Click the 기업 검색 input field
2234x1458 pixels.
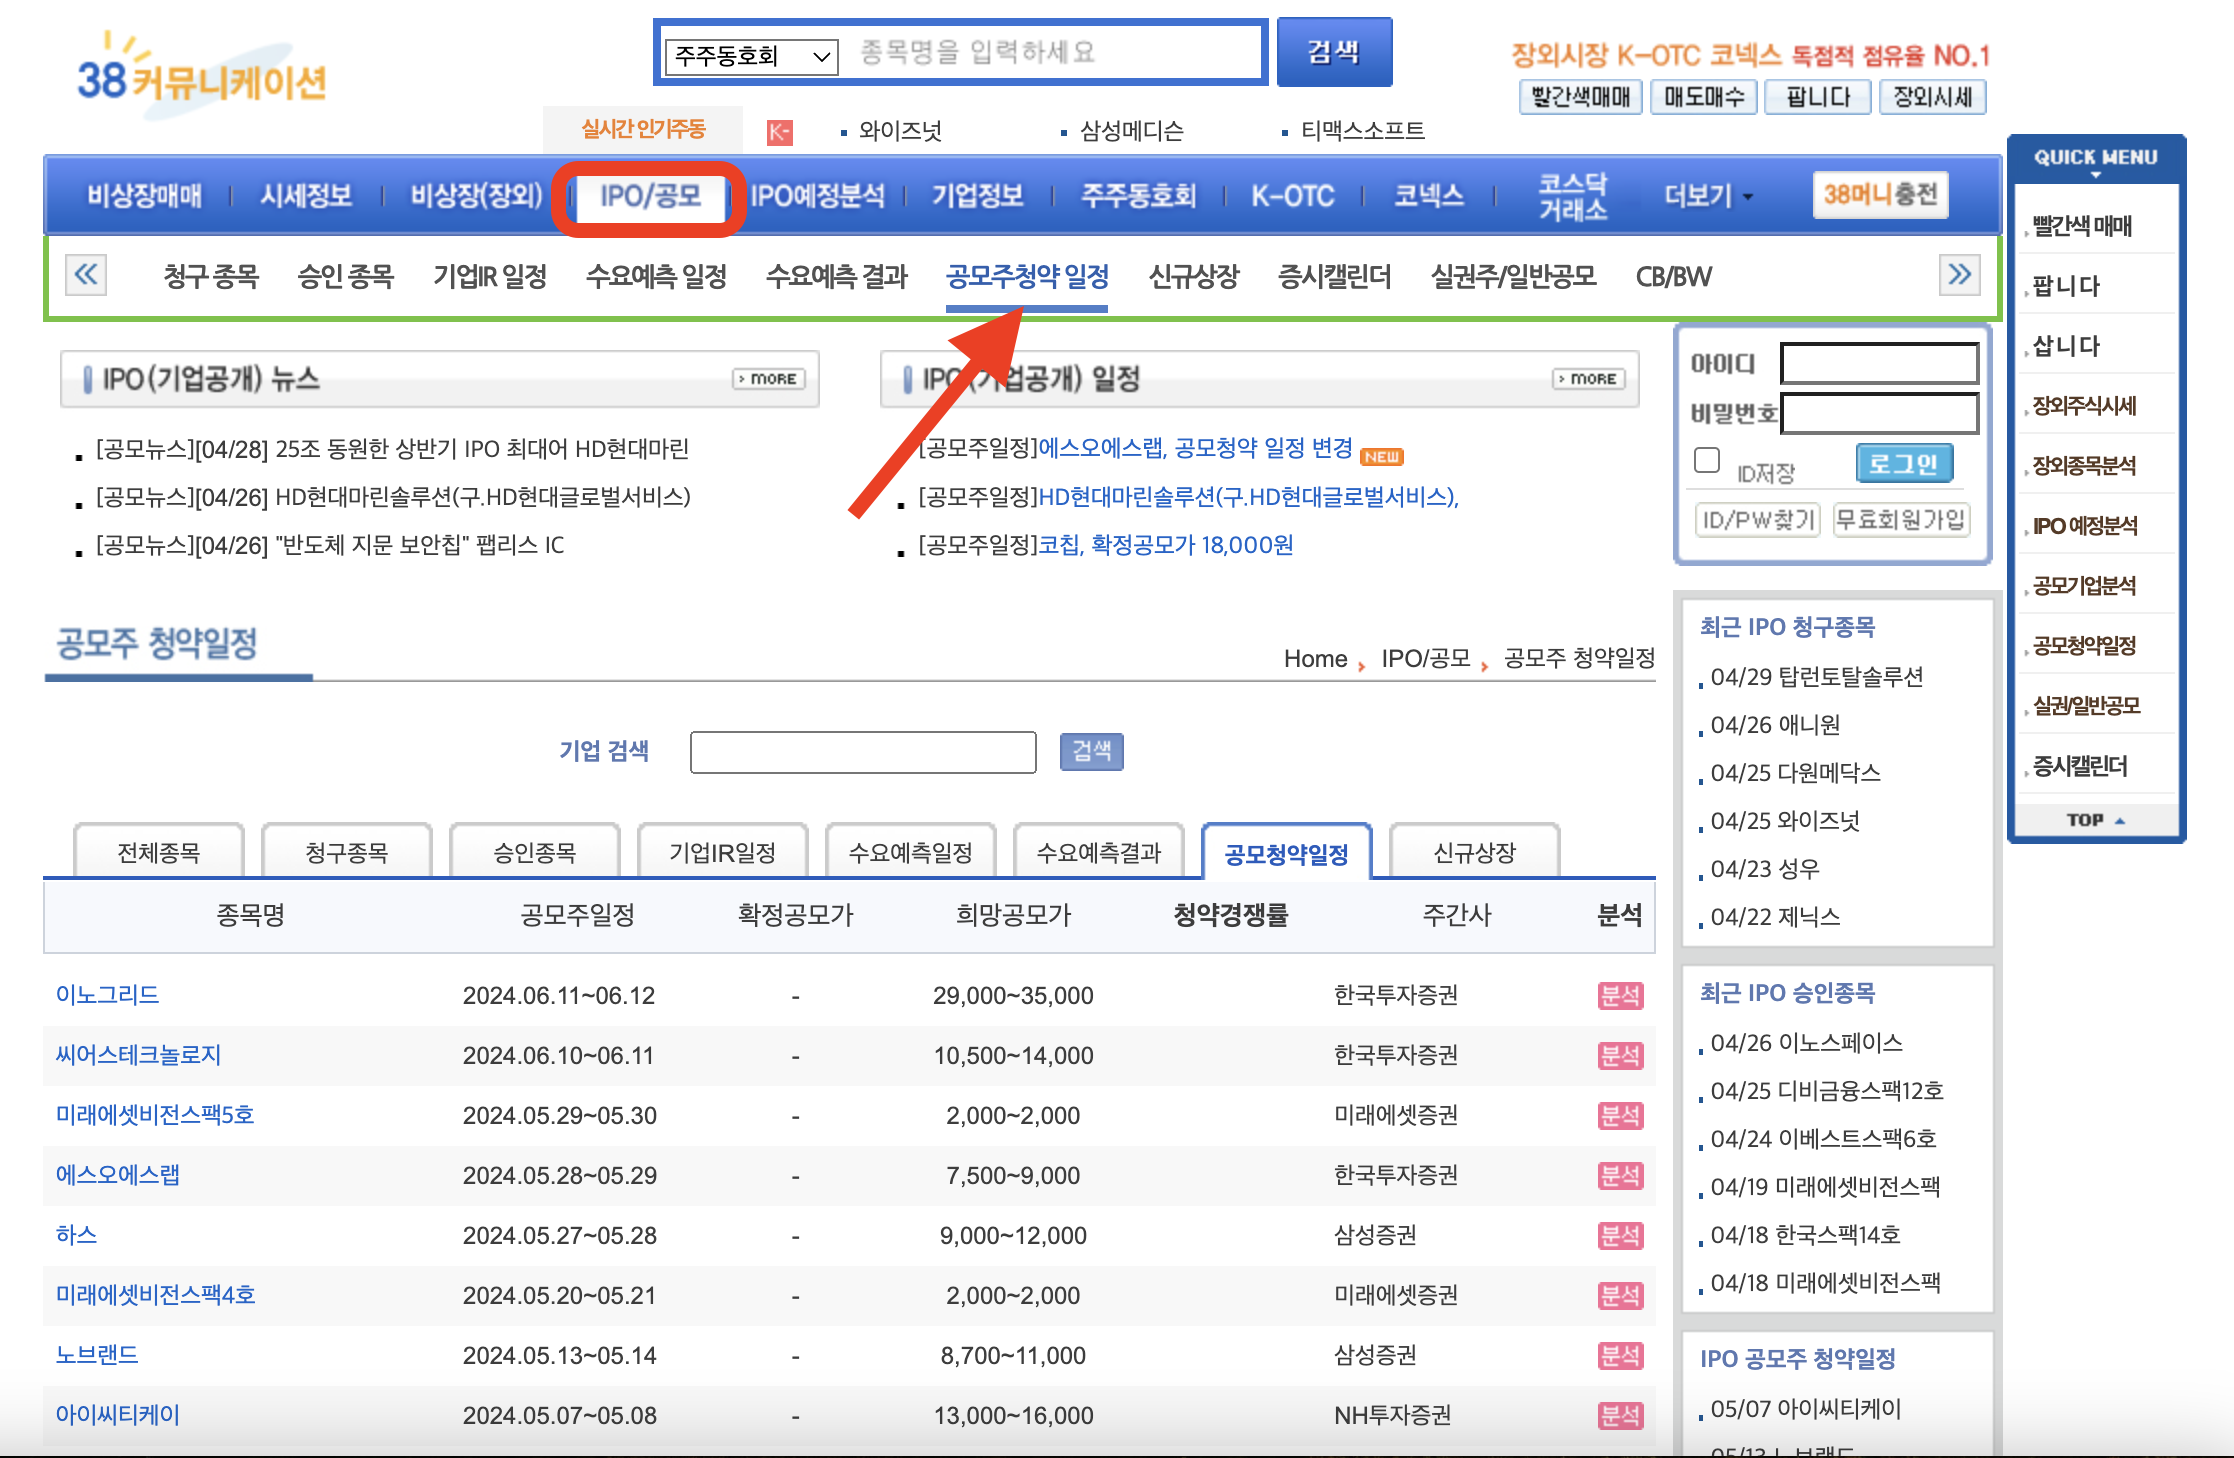click(x=862, y=752)
